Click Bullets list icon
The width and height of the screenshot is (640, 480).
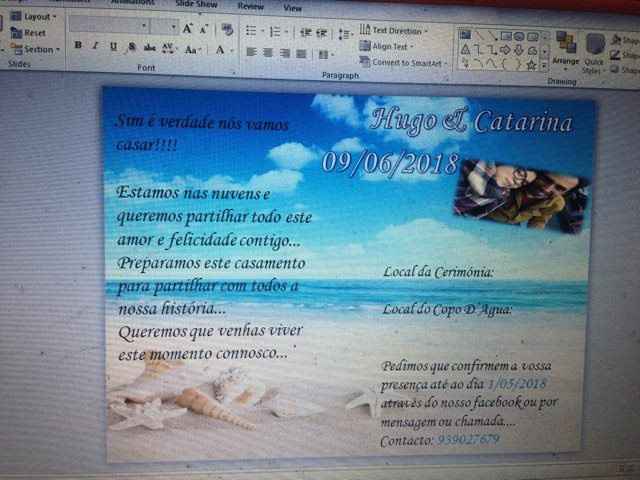coord(251,31)
